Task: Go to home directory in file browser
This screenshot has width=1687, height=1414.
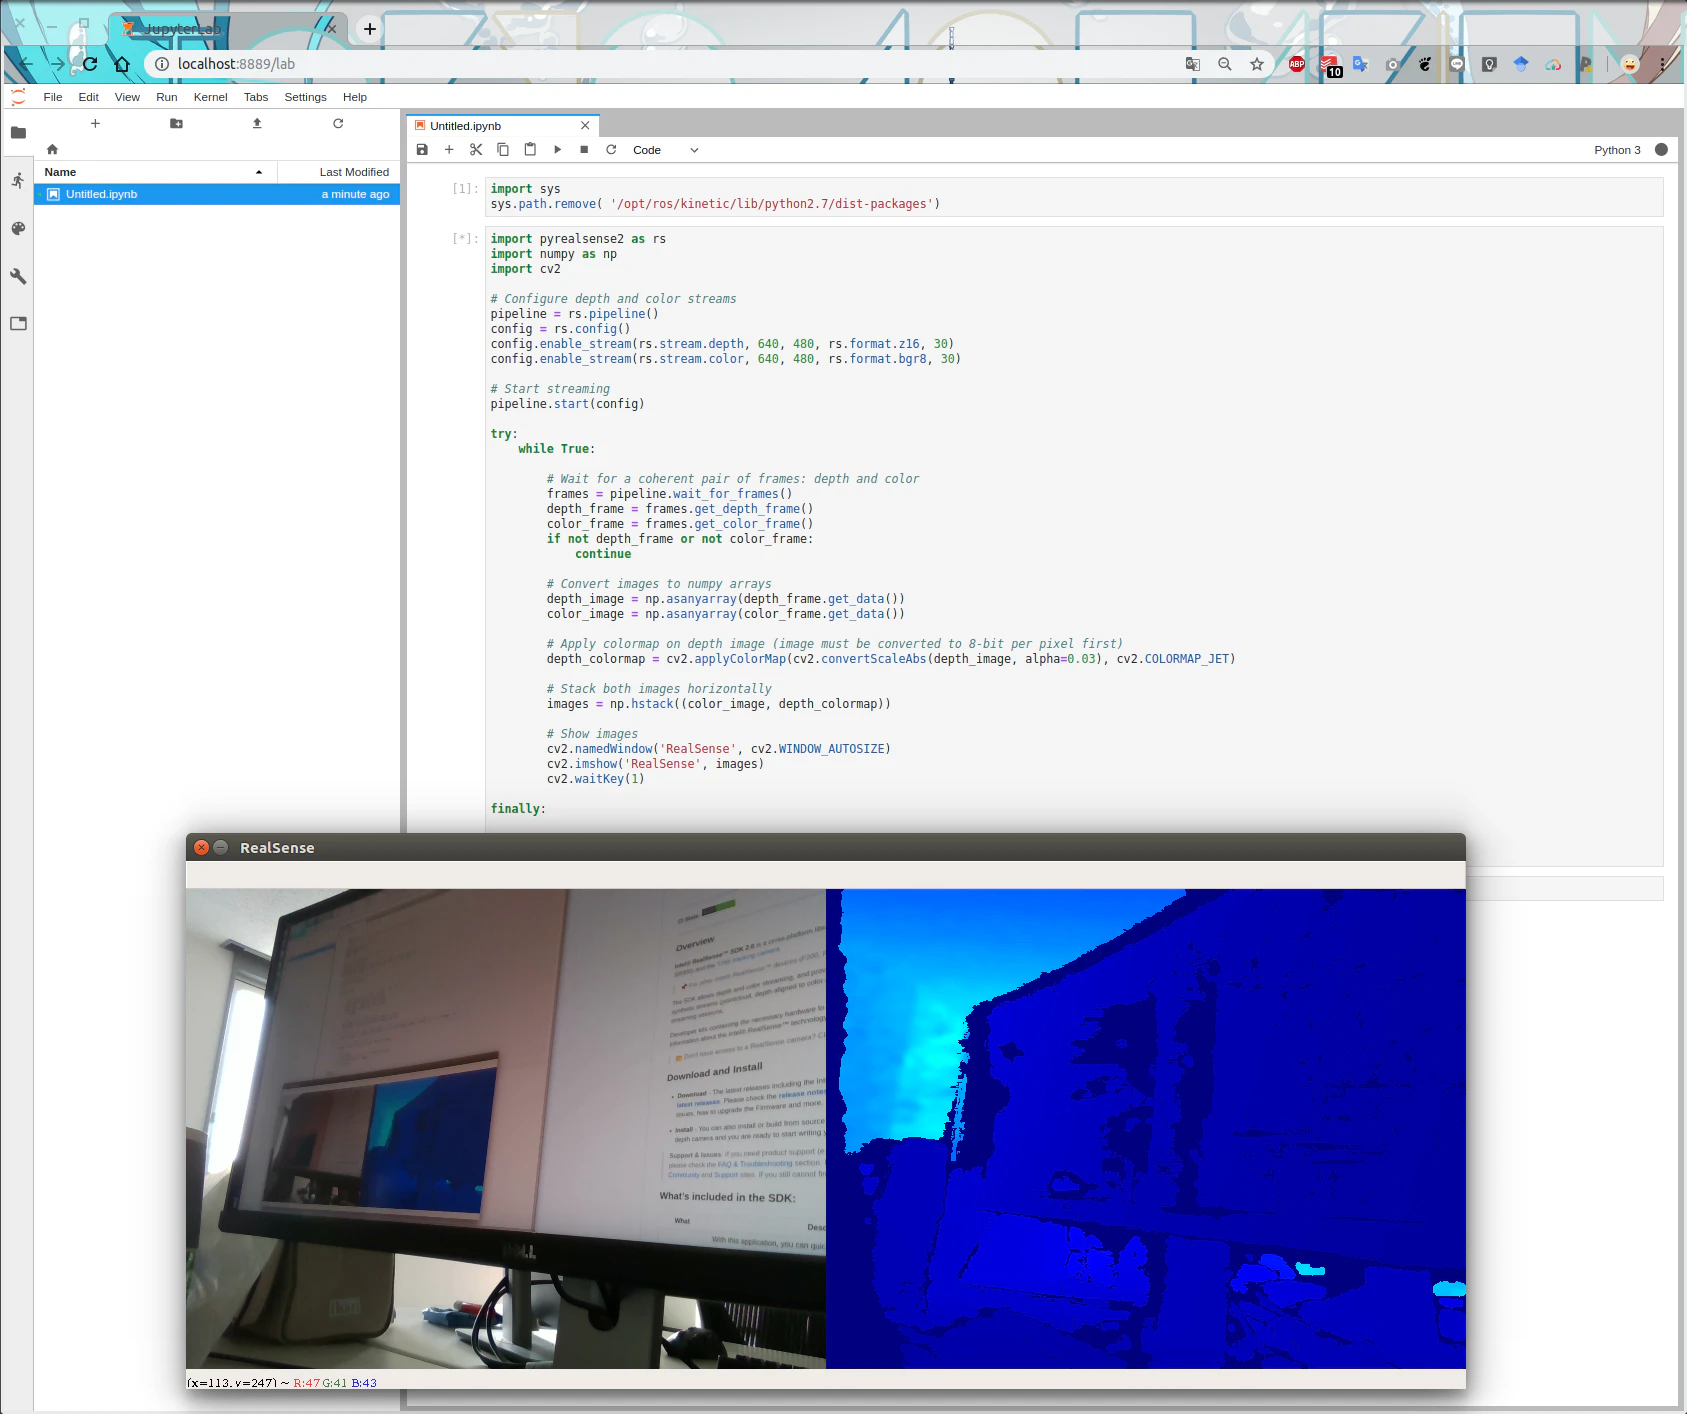Action: point(52,149)
